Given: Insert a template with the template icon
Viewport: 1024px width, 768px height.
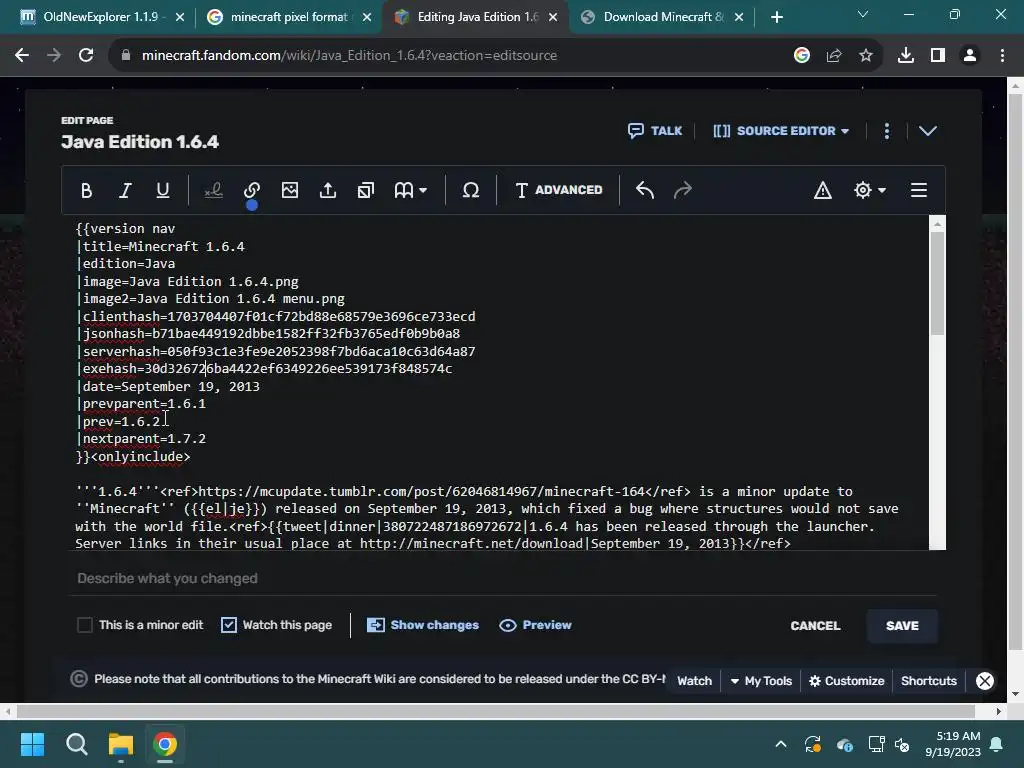Looking at the screenshot, I should coord(366,190).
